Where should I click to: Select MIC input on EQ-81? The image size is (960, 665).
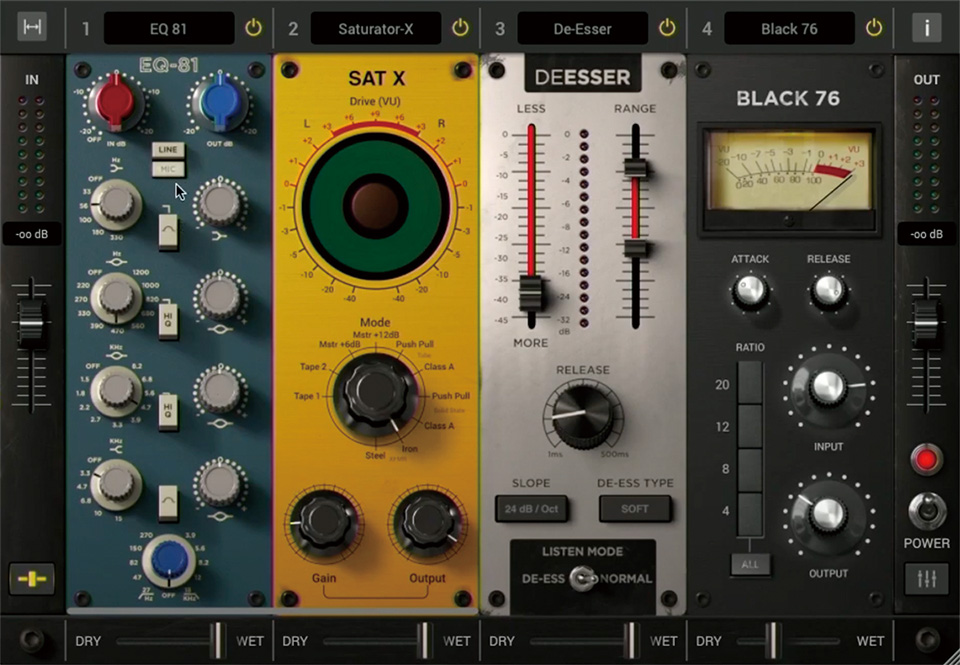168,170
